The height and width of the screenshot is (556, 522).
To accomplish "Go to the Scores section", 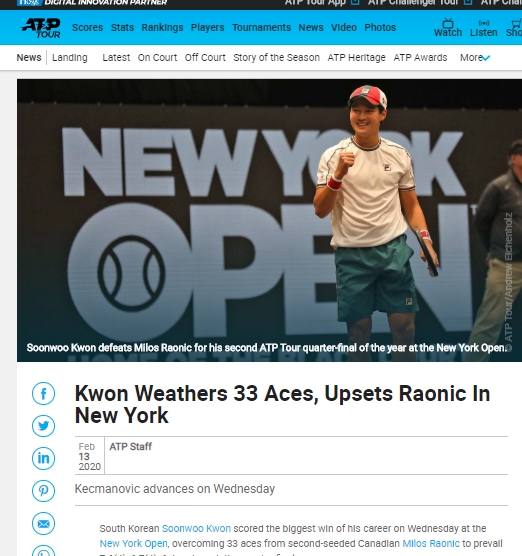I will (x=87, y=27).
